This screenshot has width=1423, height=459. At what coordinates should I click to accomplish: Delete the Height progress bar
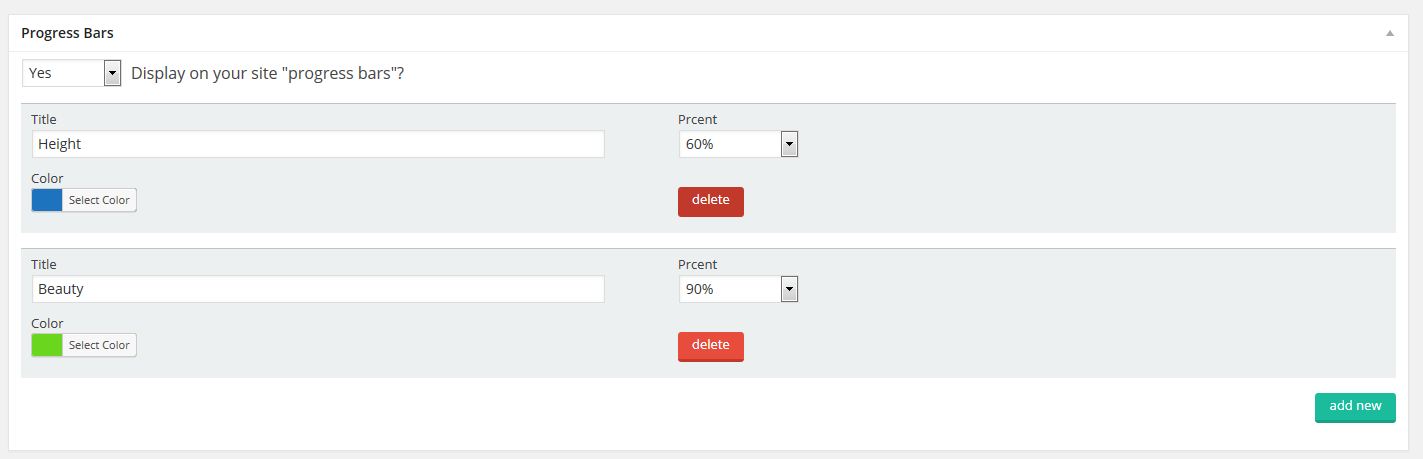coord(711,201)
